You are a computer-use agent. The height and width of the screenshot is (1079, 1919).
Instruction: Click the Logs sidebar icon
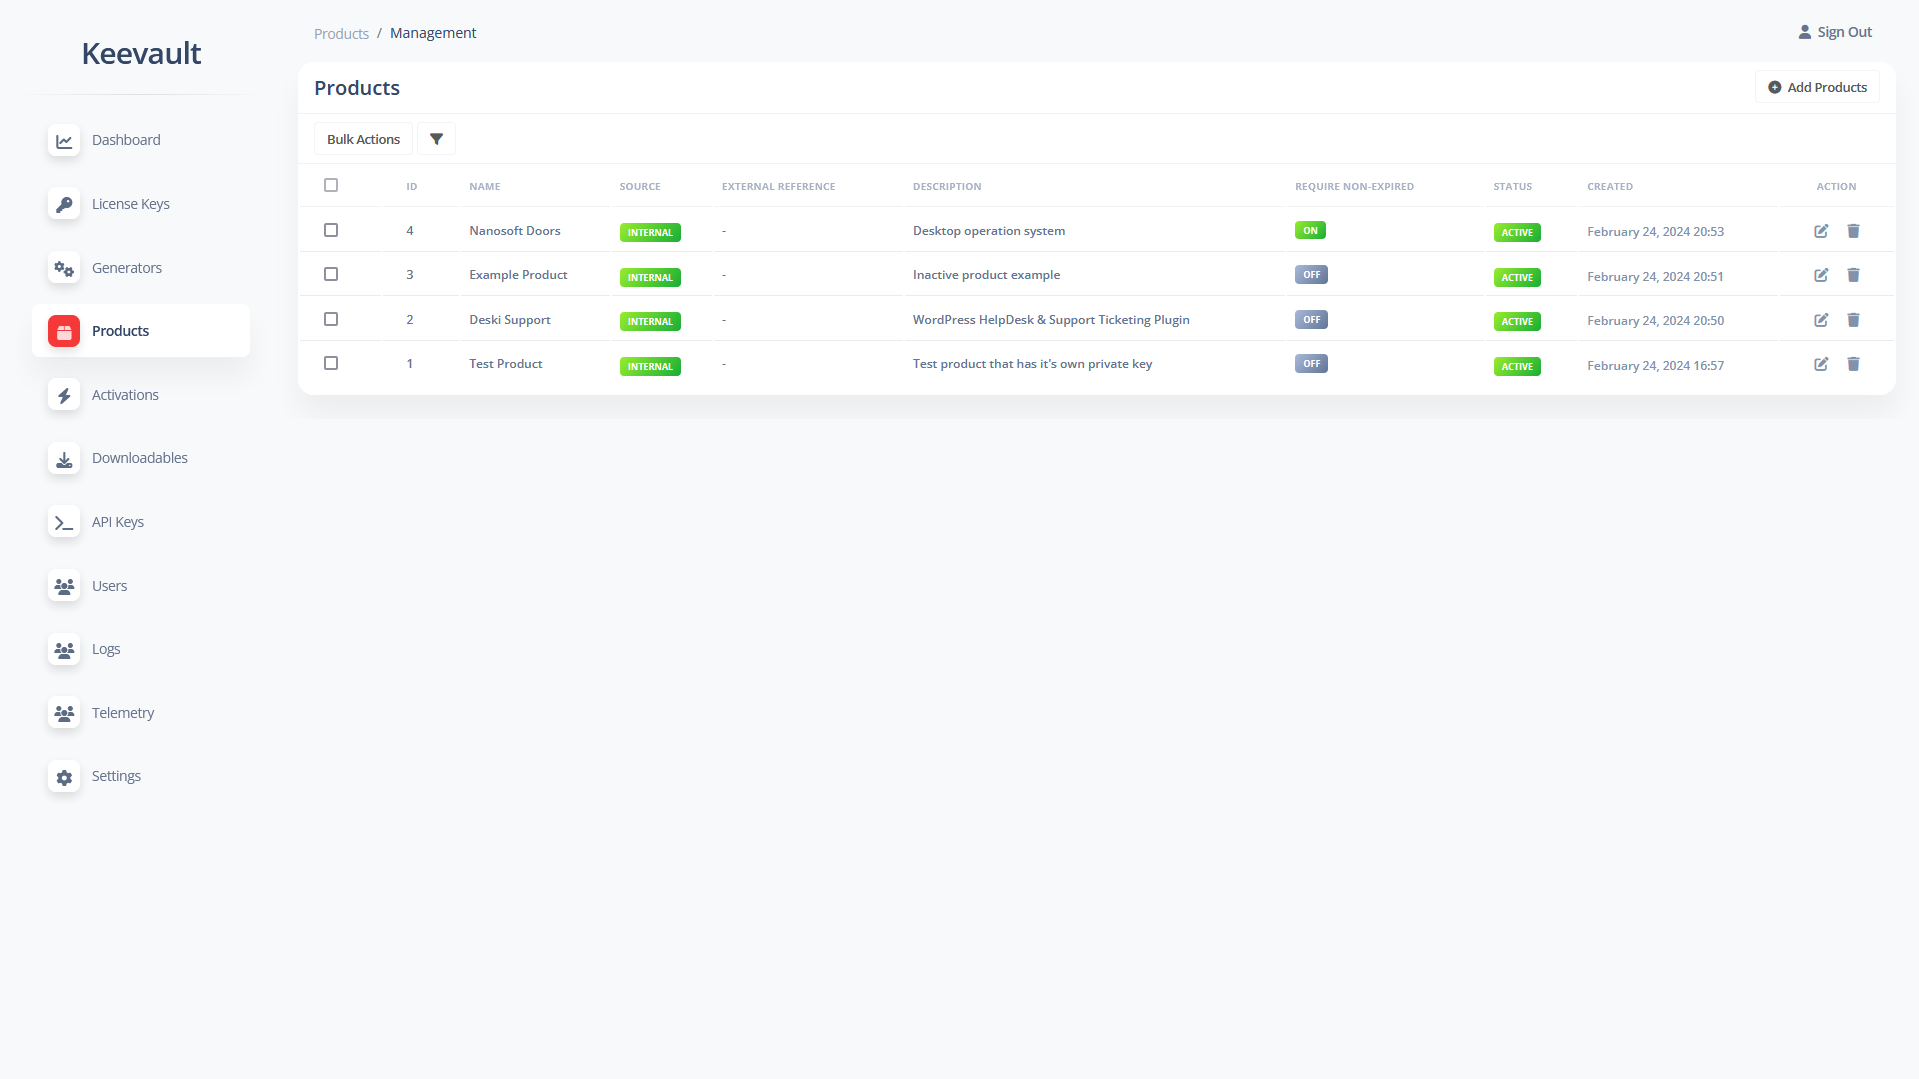tap(64, 650)
